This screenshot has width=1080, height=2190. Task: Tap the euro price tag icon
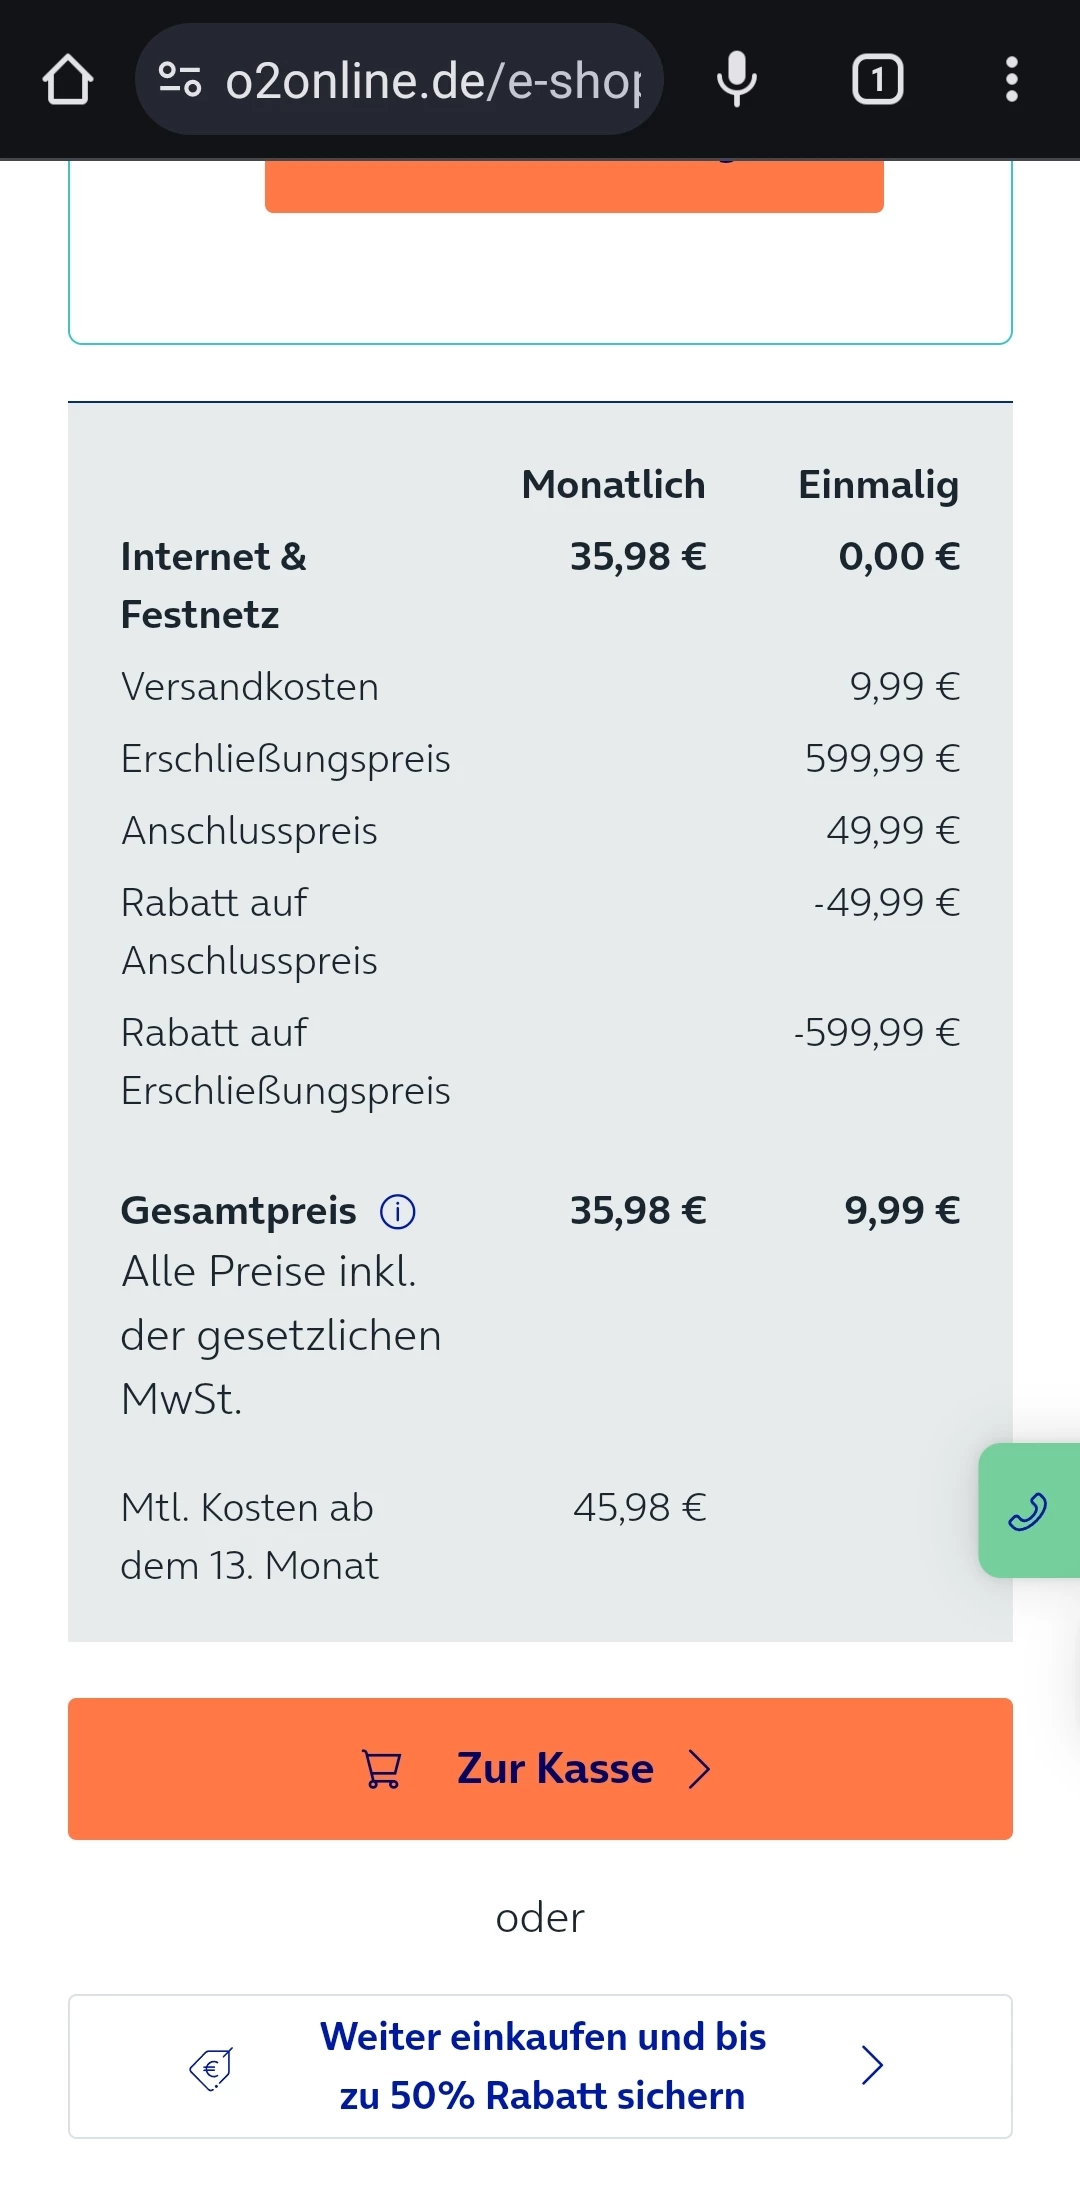click(x=211, y=2069)
